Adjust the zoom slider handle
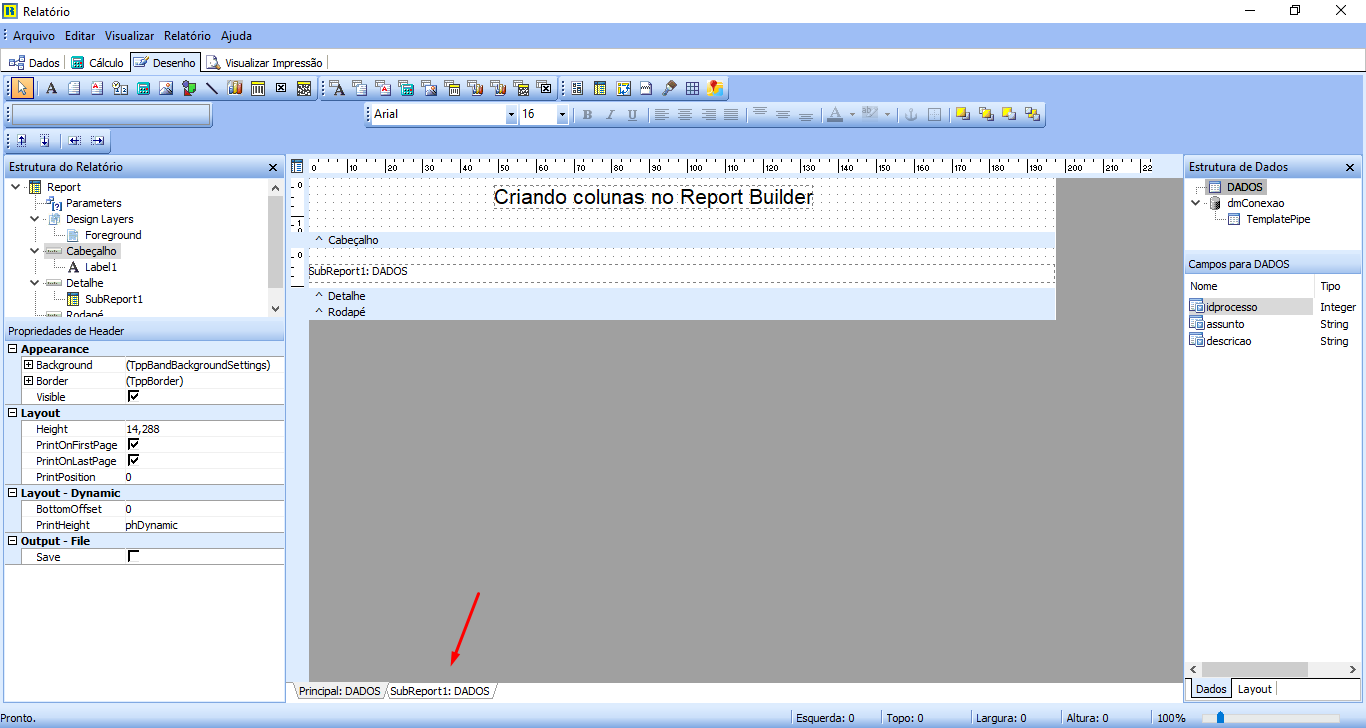 [x=1220, y=717]
